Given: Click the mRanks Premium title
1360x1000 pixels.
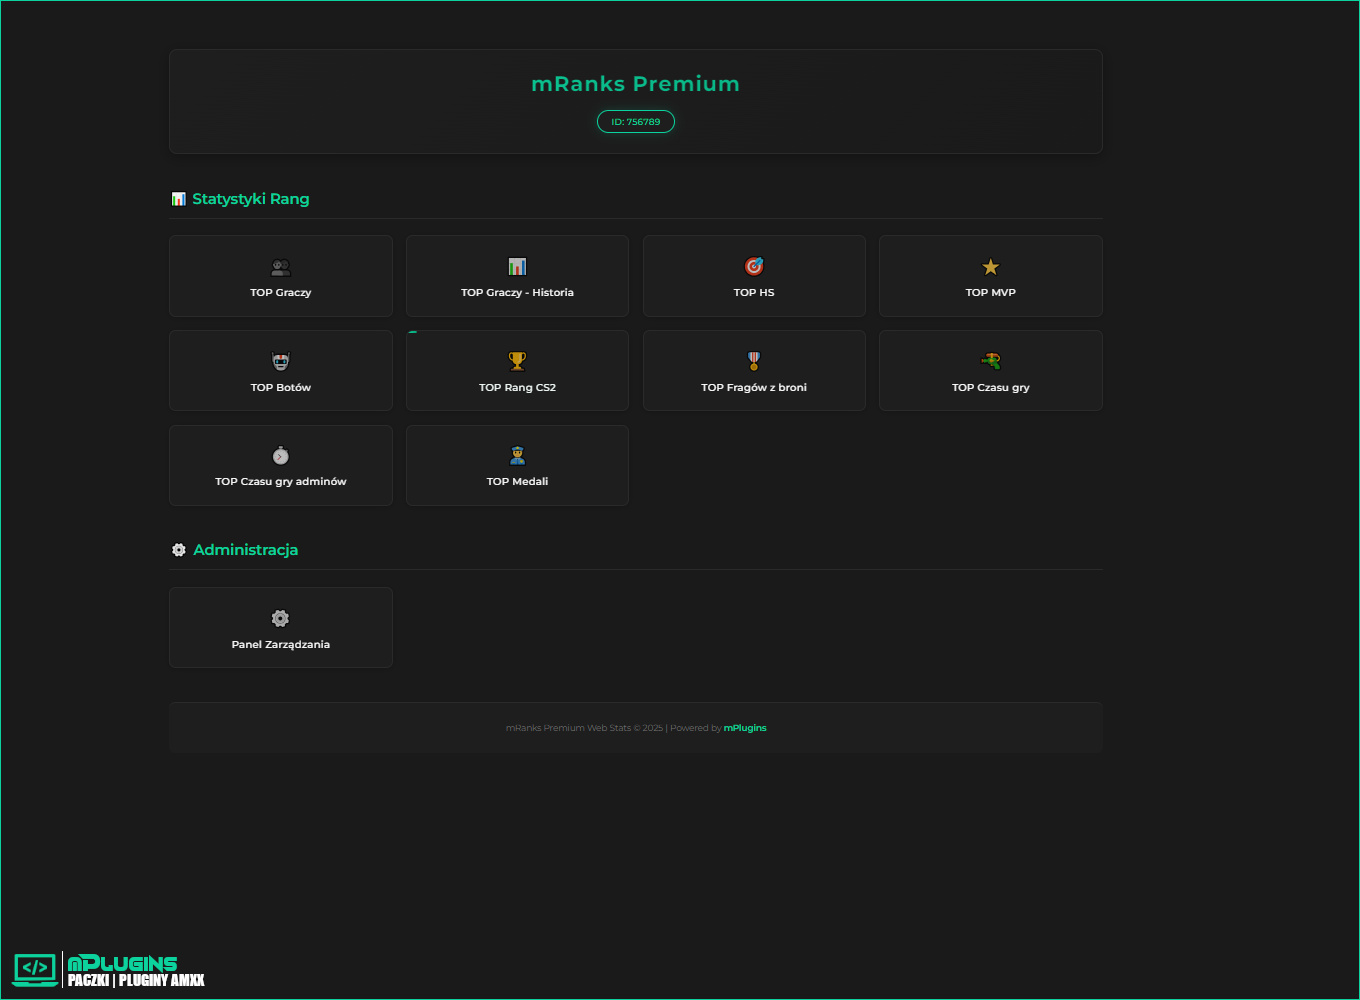Looking at the screenshot, I should coord(636,84).
